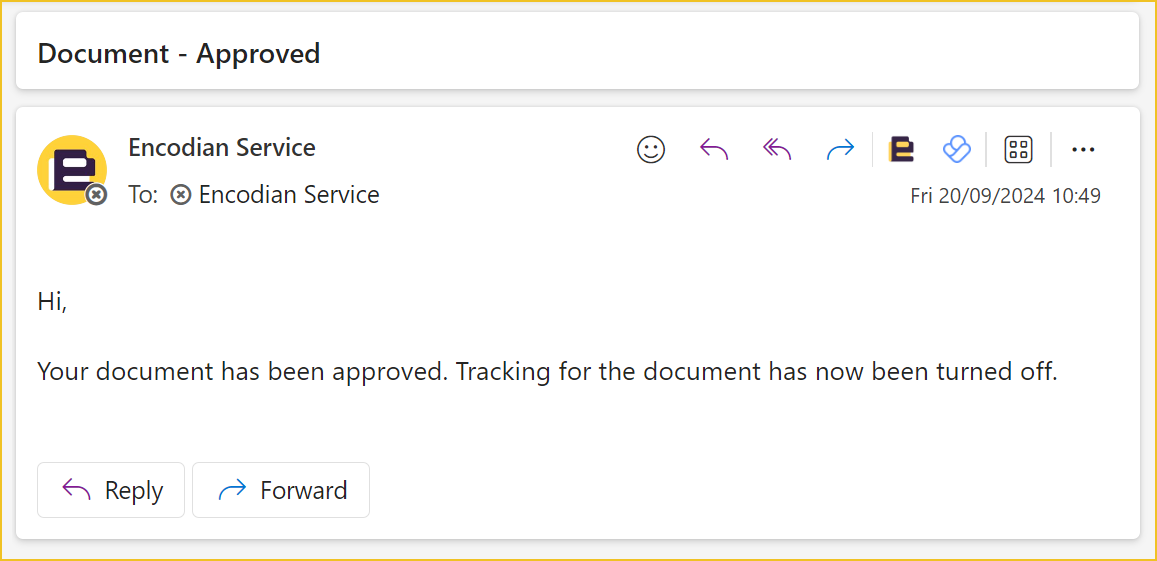React to the message with the smiley icon
The width and height of the screenshot is (1157, 561).
click(651, 150)
